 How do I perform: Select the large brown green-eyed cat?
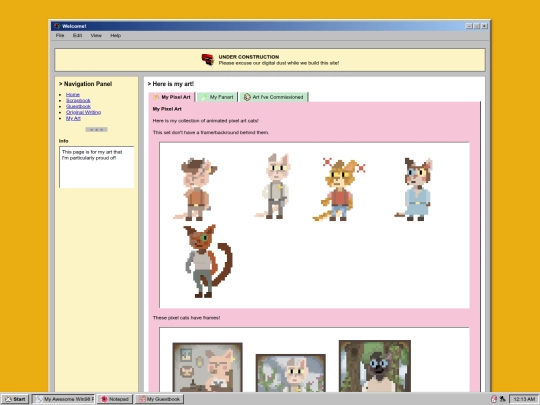208,261
